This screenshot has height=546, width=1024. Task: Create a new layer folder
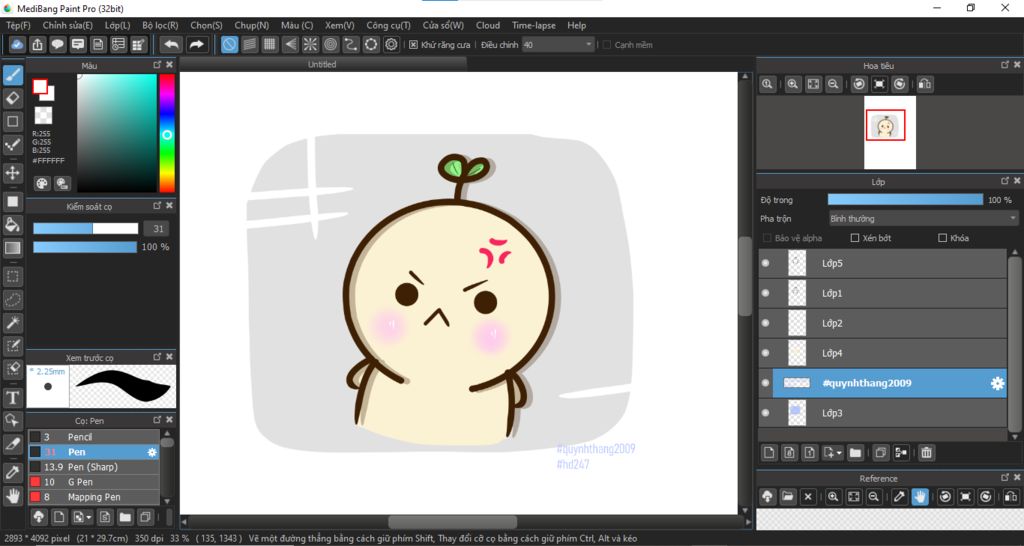coord(855,452)
